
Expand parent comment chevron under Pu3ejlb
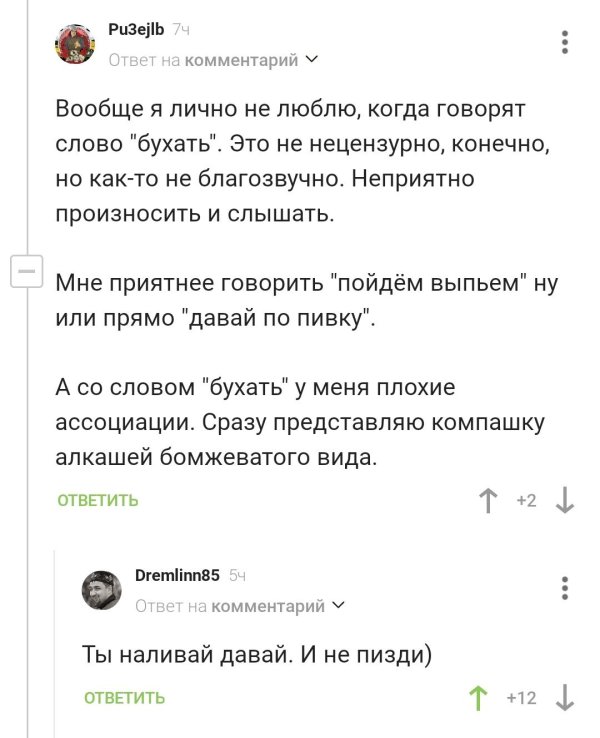click(x=312, y=60)
